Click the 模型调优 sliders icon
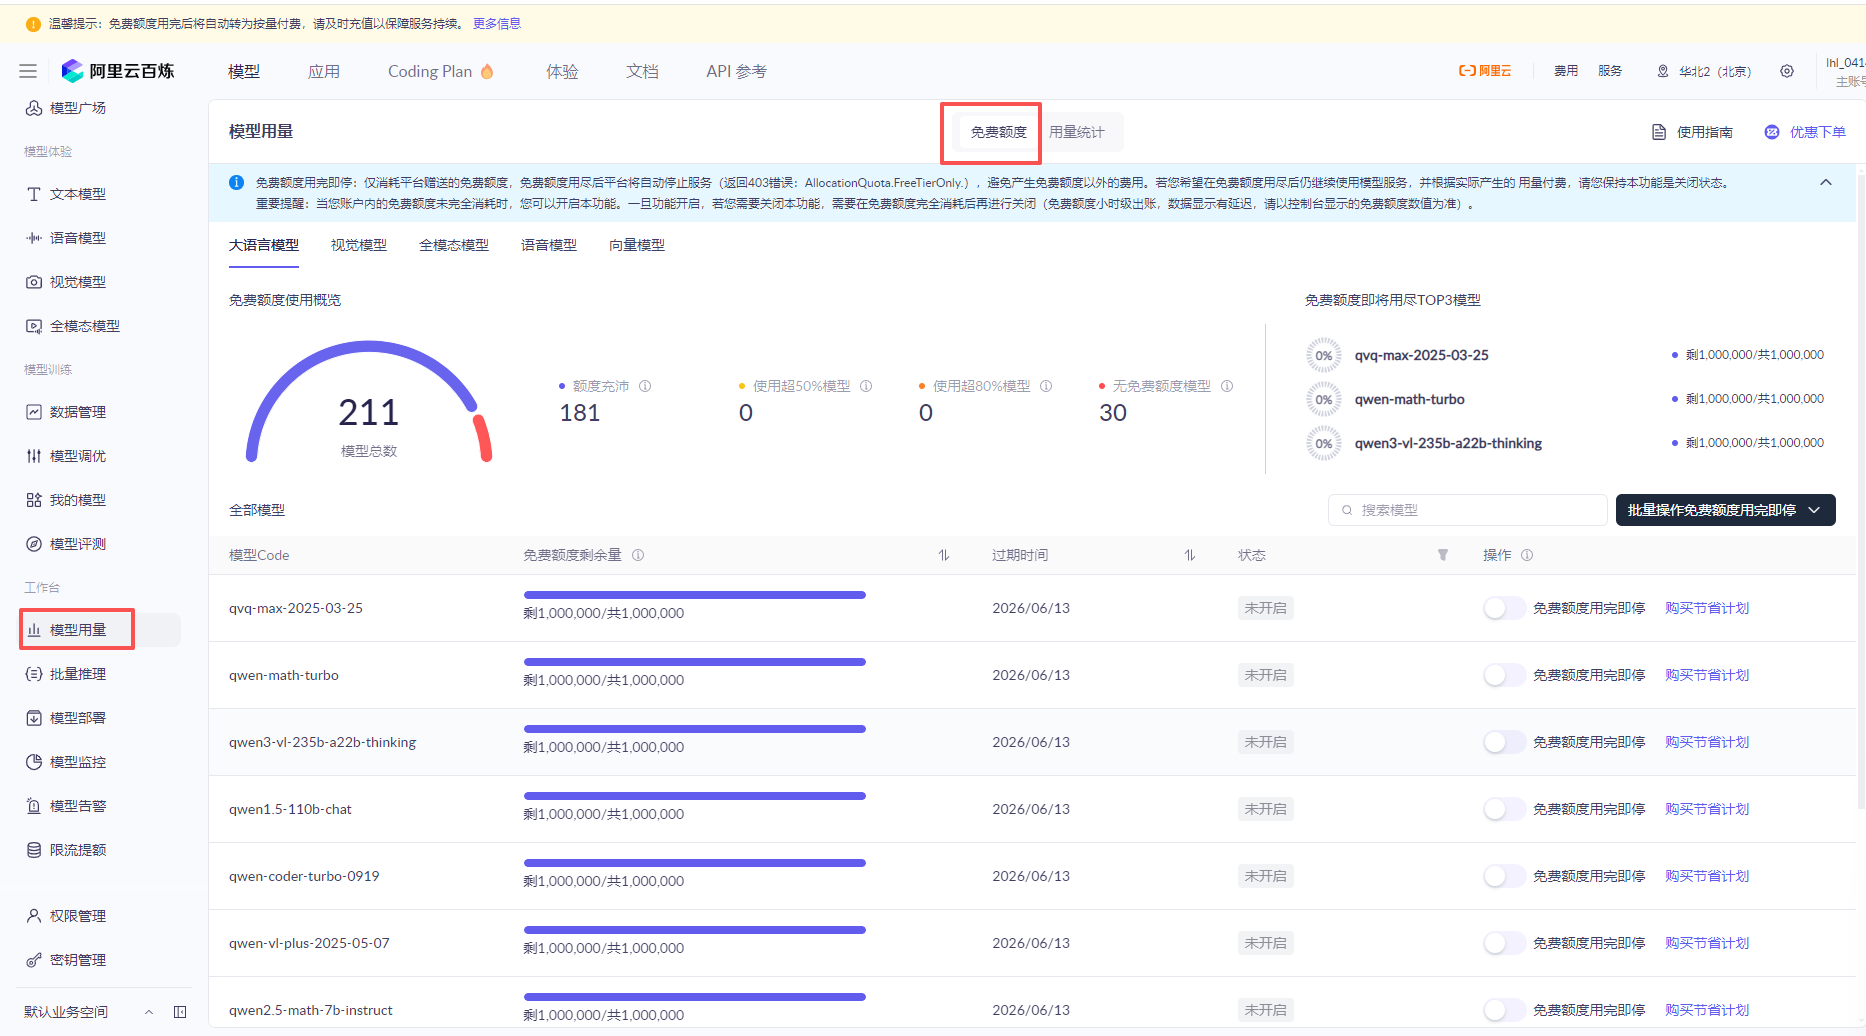The height and width of the screenshot is (1036, 1866). click(34, 456)
